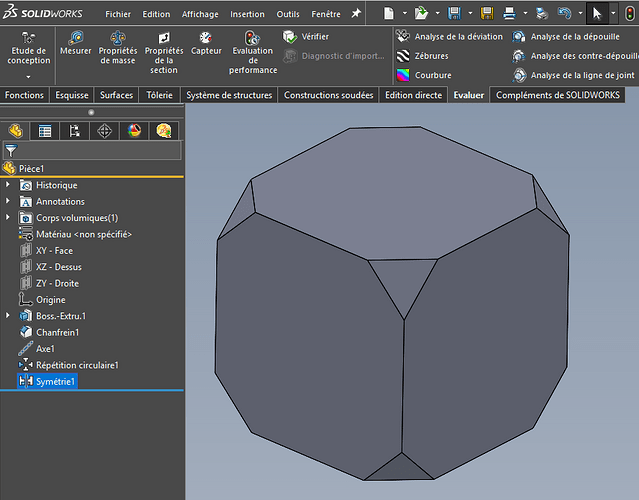Expand the Historique node

pyautogui.click(x=7, y=185)
